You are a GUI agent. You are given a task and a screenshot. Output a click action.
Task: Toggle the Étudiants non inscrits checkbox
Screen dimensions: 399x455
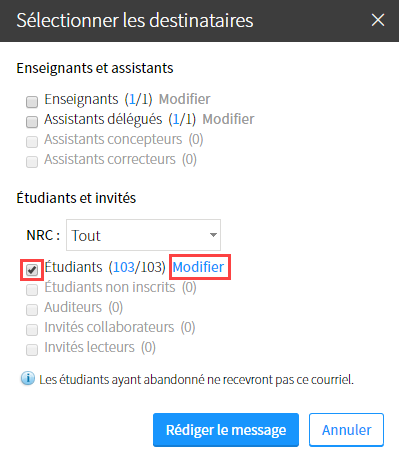(32, 290)
